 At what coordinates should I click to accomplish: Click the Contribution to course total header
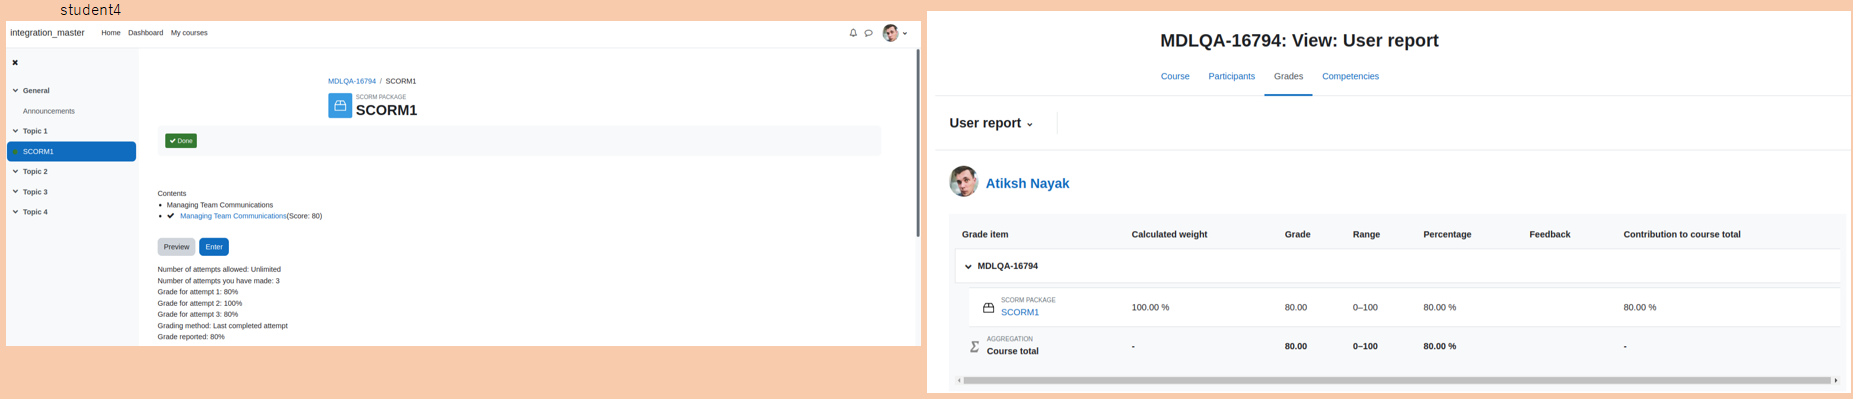pyautogui.click(x=1682, y=234)
